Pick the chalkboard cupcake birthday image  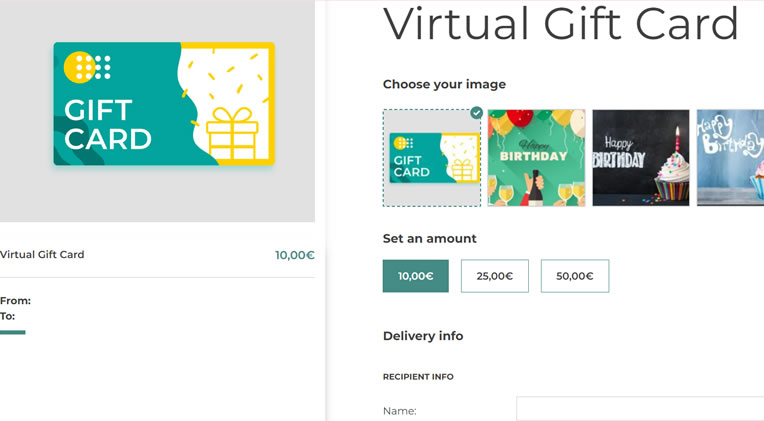640,158
